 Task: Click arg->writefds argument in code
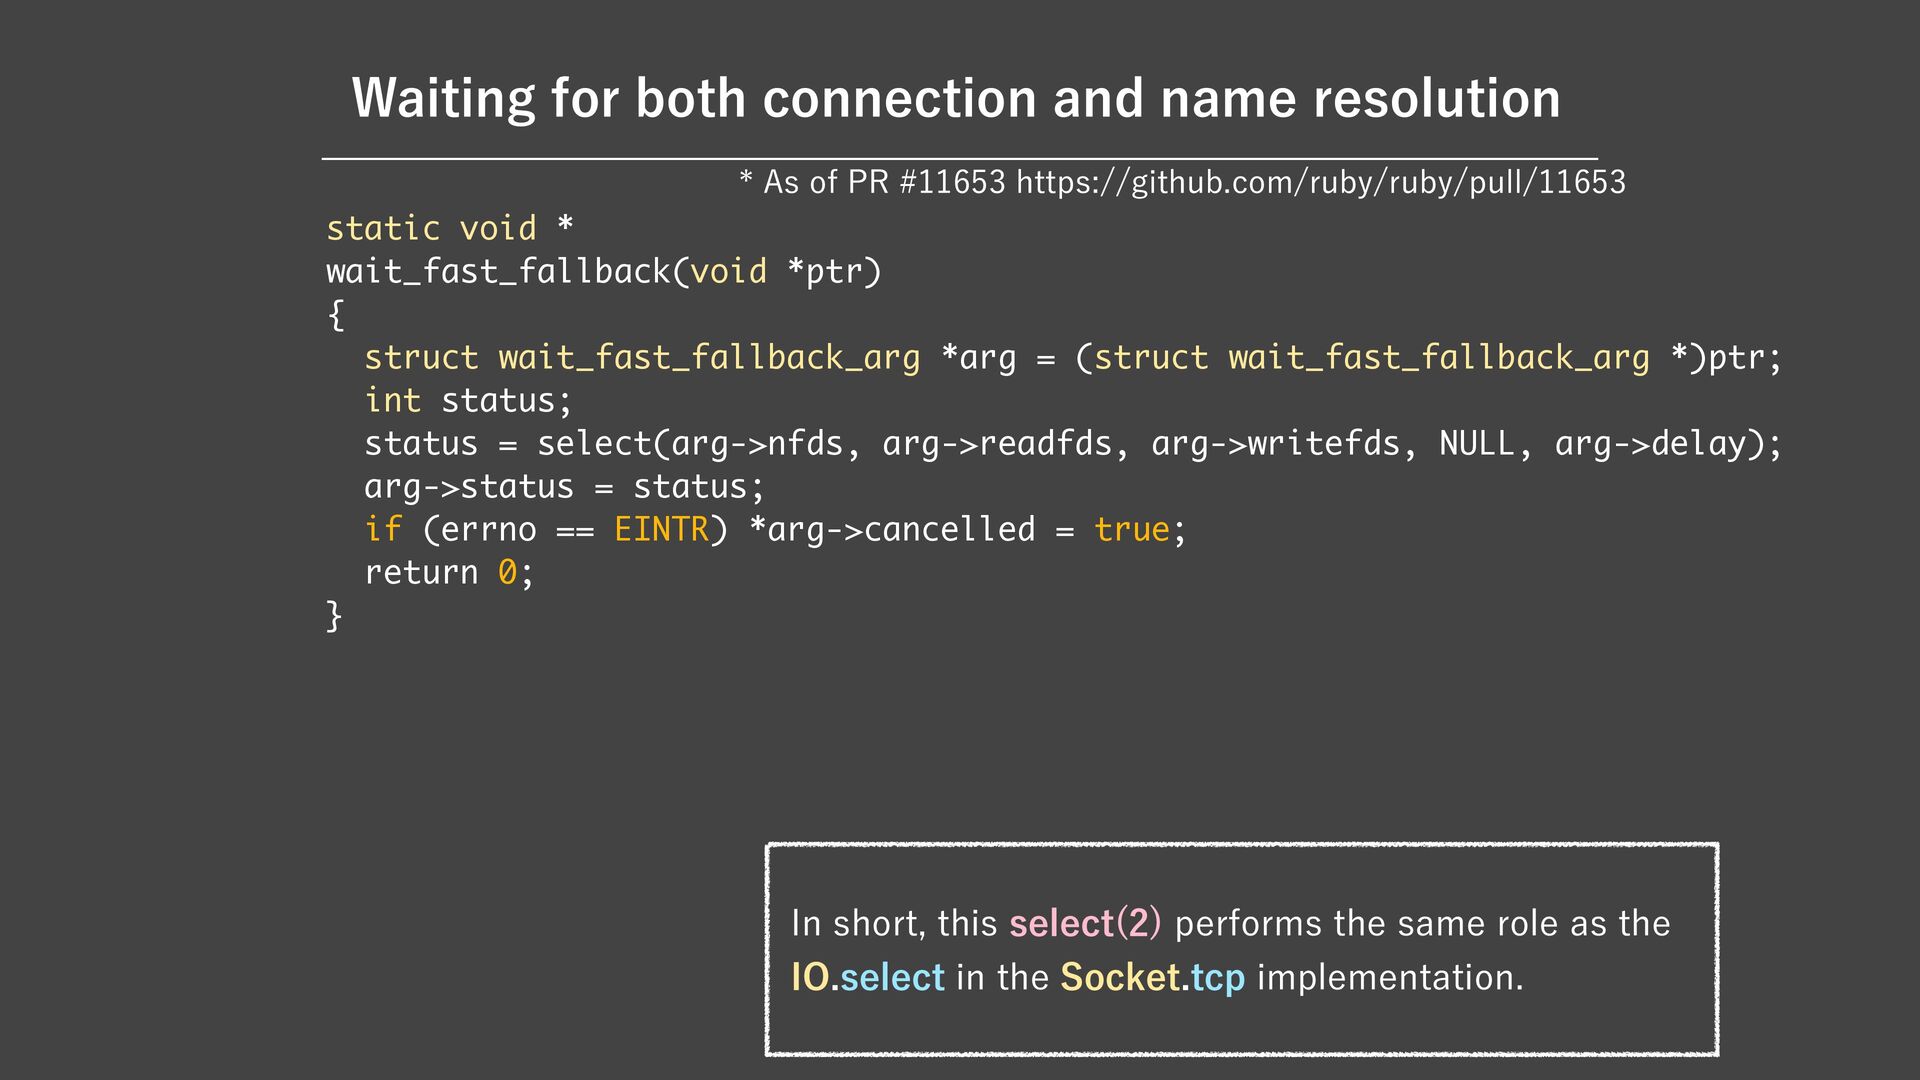1274,444
